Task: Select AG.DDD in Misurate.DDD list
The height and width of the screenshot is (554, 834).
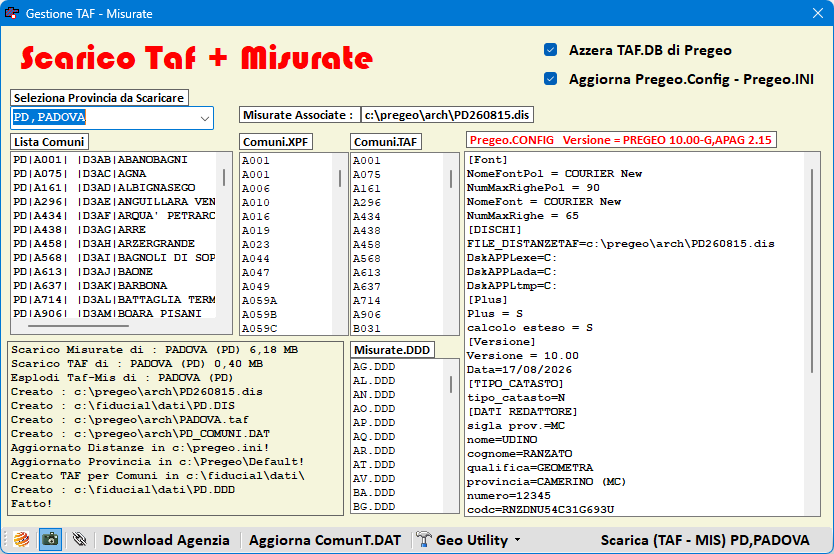Action: point(398,367)
